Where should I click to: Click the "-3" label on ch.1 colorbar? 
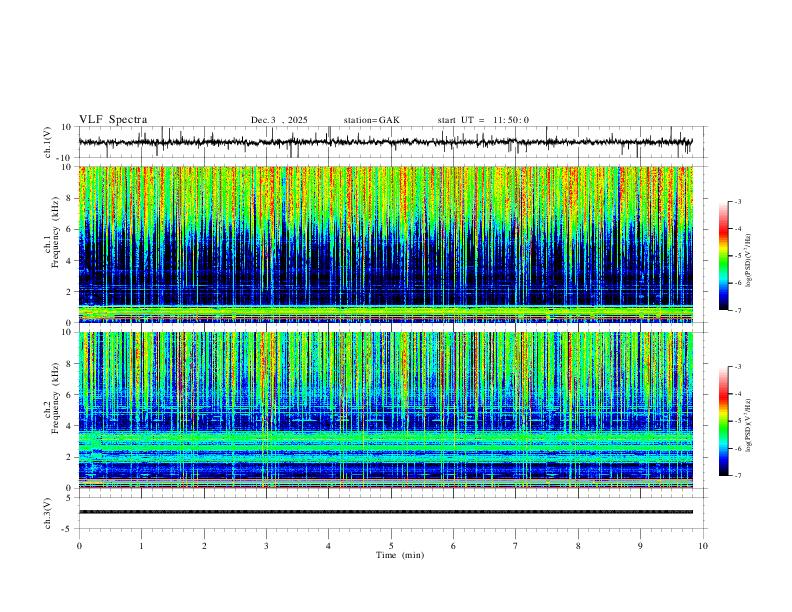pos(737,202)
